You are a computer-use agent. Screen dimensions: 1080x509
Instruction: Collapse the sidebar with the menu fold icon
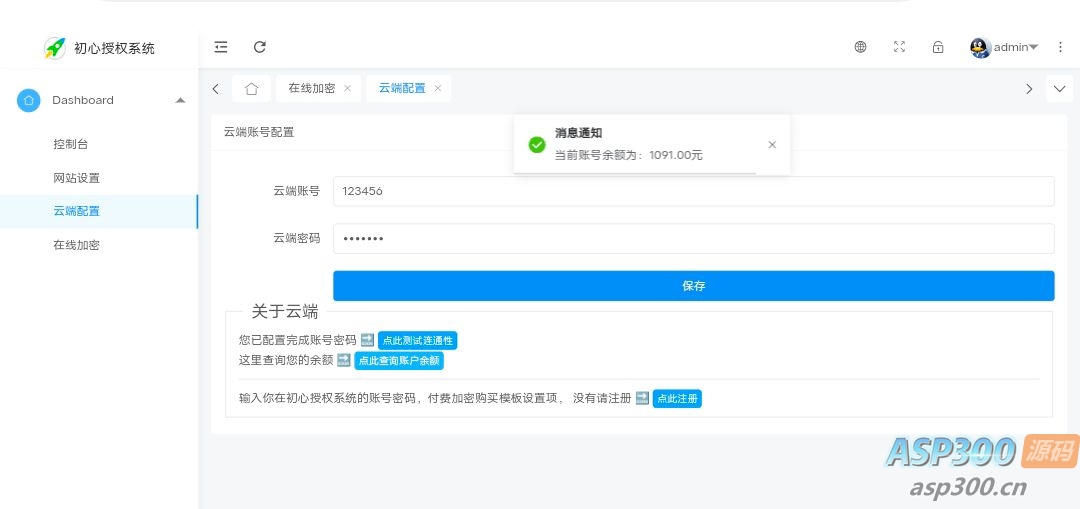pos(221,47)
